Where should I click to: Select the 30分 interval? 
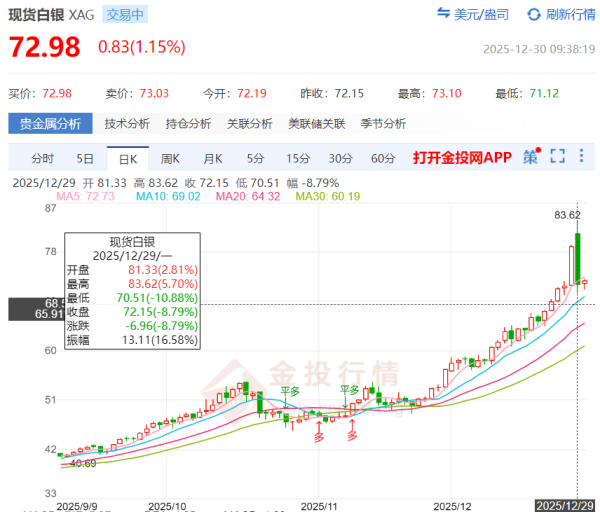[x=341, y=158]
